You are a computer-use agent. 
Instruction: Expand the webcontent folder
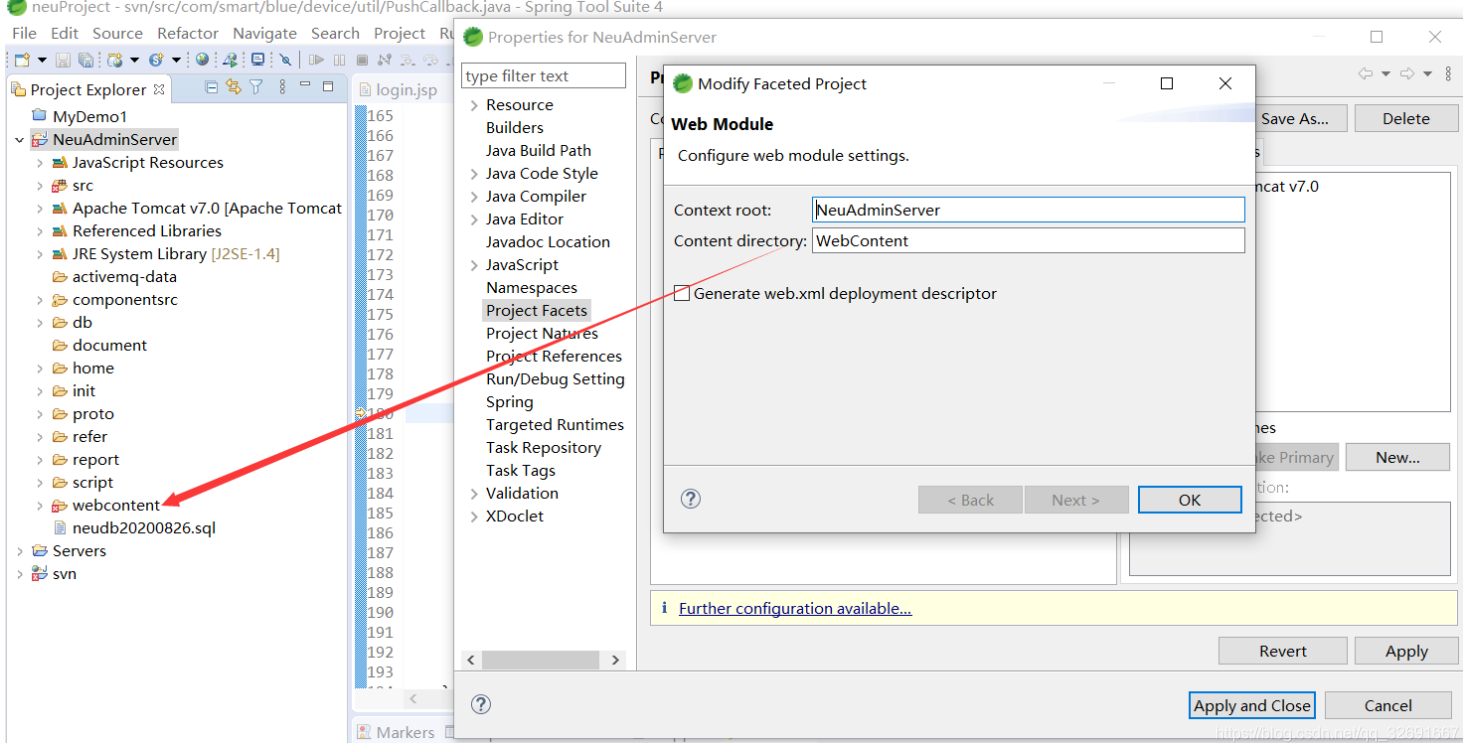pyautogui.click(x=40, y=505)
